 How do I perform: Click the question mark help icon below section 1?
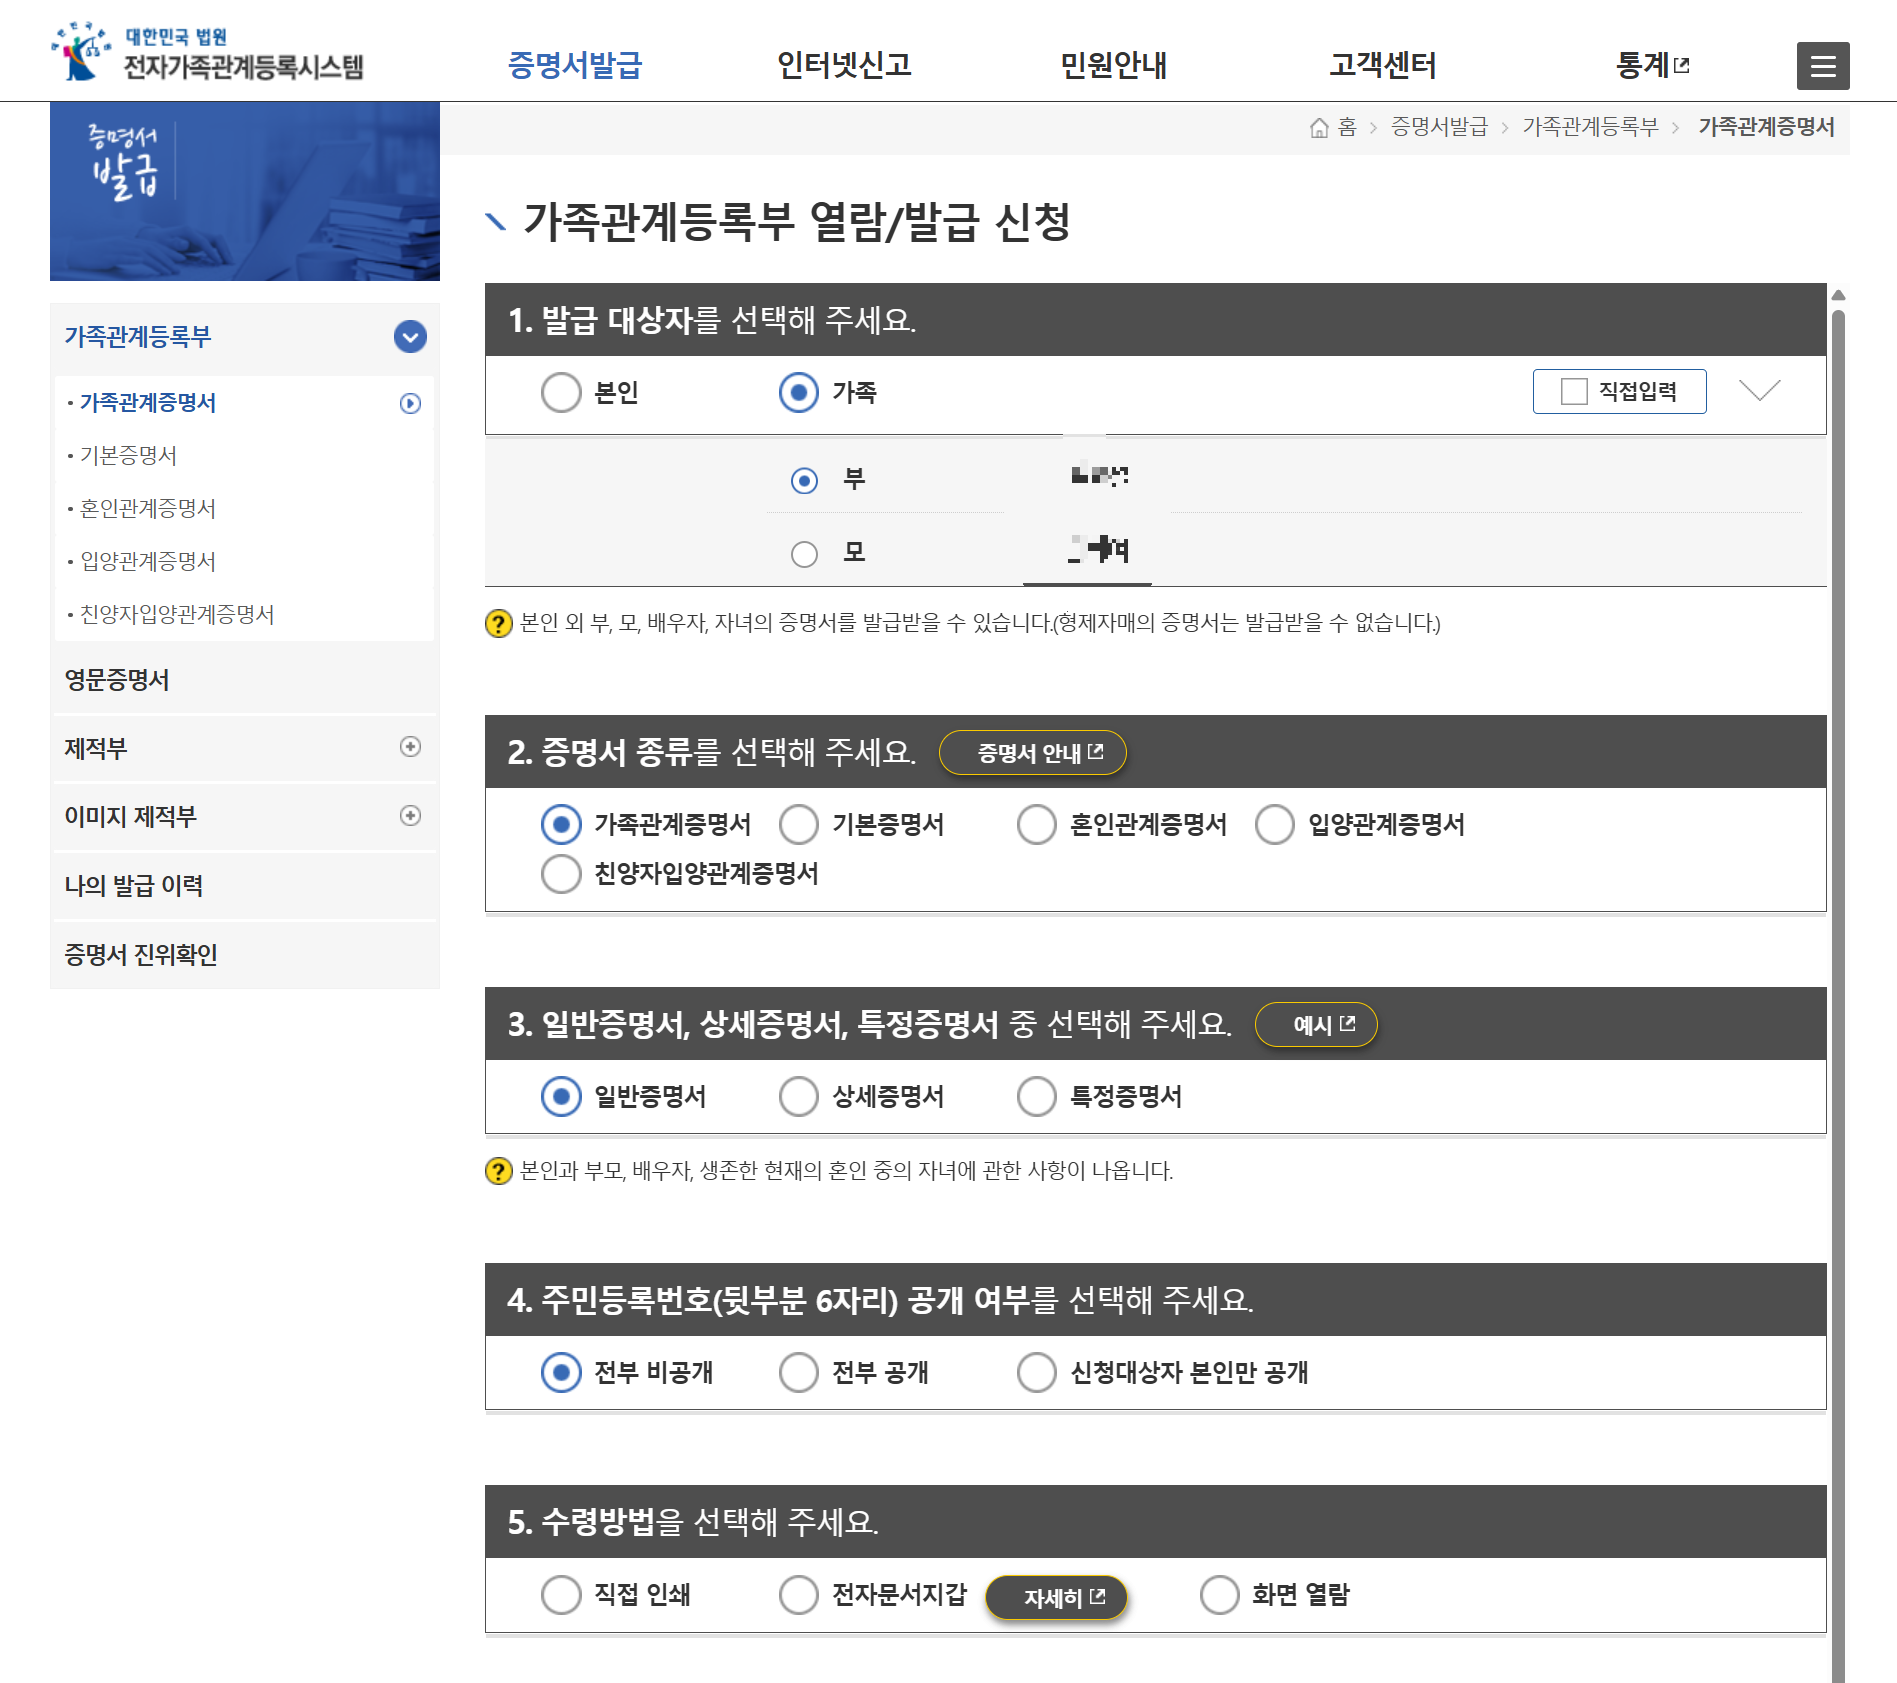click(500, 625)
